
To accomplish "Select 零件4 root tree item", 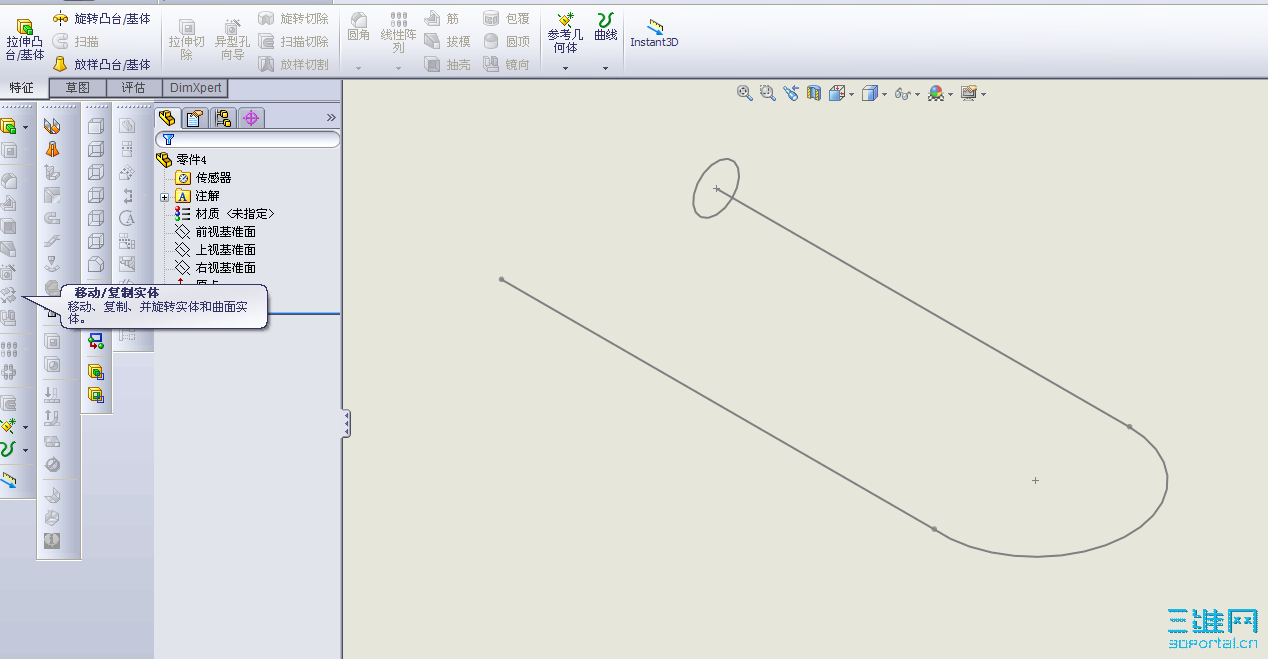I will (181, 160).
